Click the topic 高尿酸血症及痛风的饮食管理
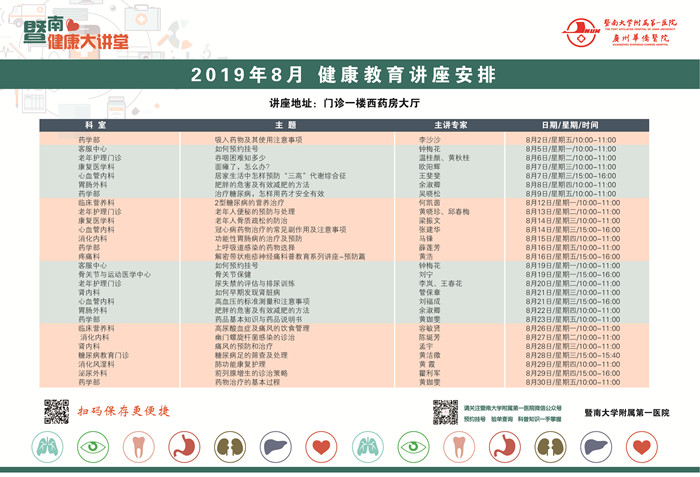The image size is (700, 477). [x=262, y=328]
